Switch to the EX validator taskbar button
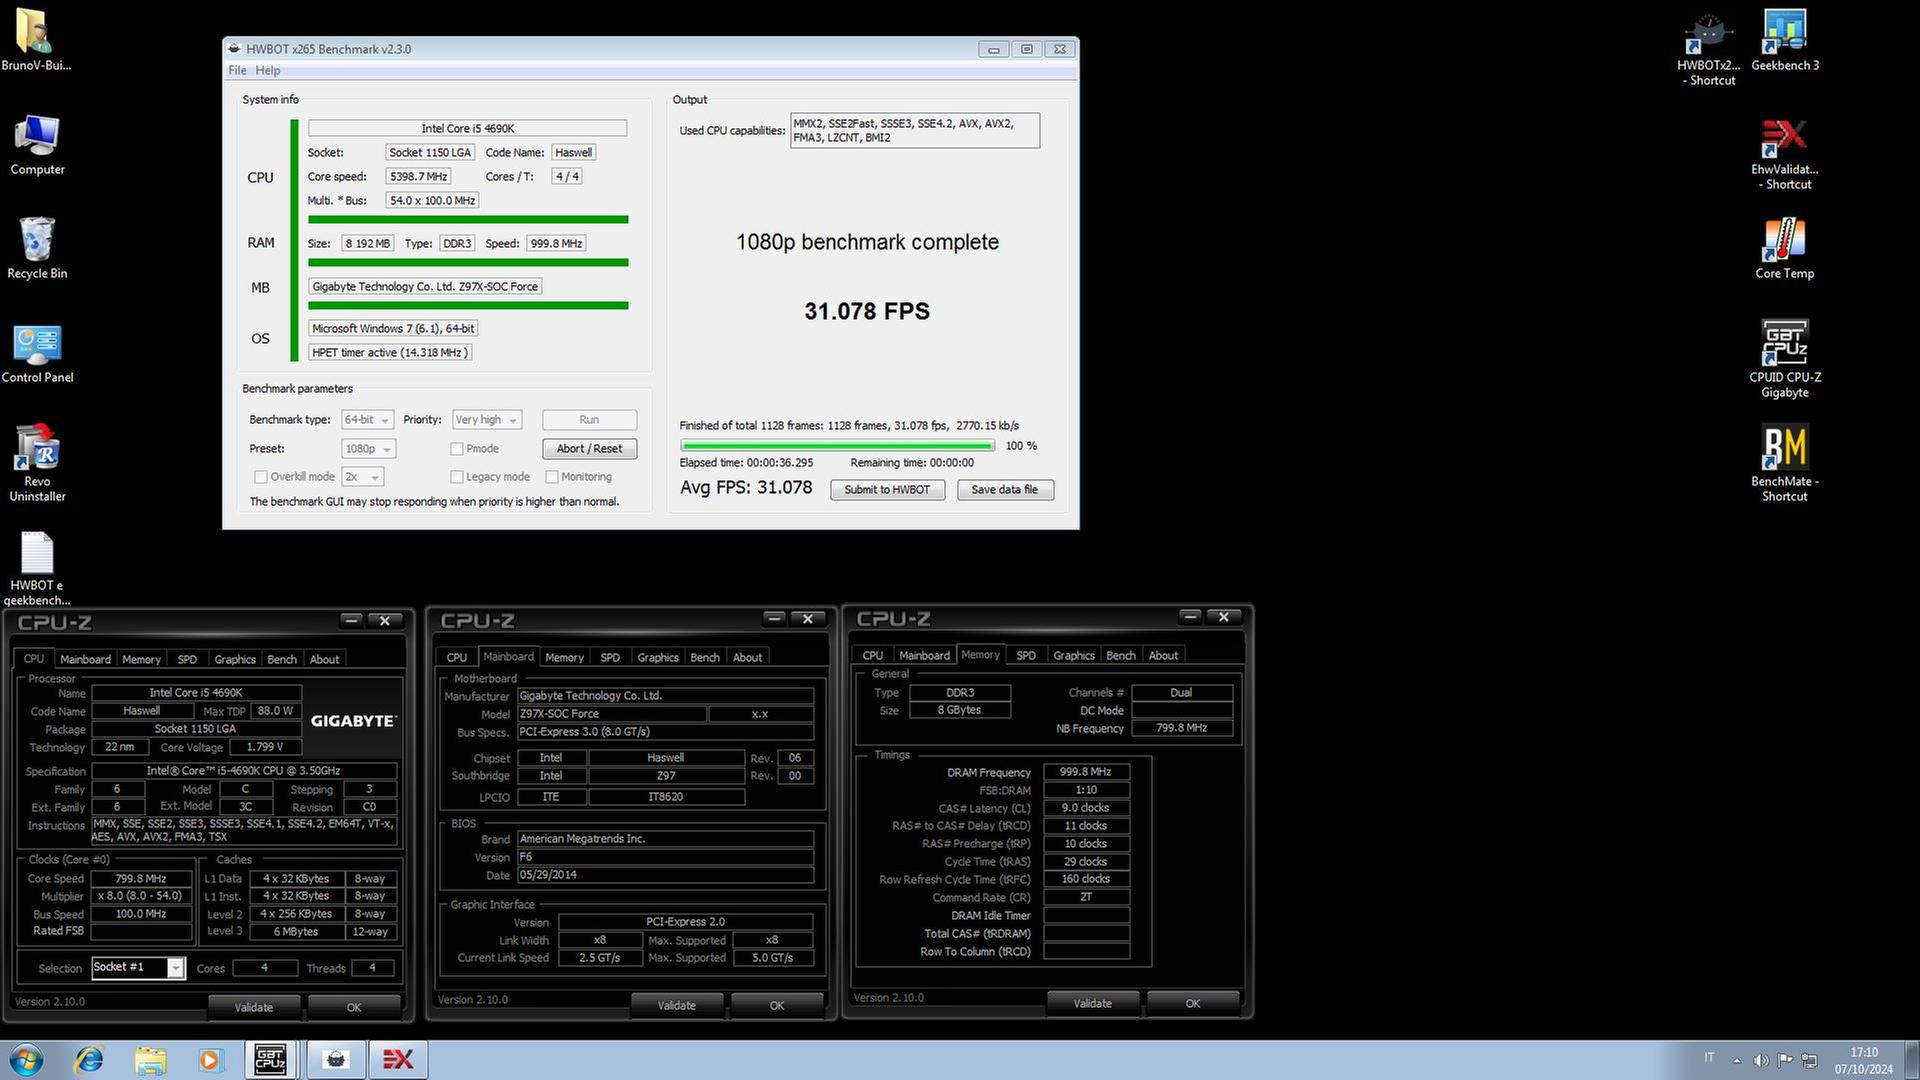Image resolution: width=1920 pixels, height=1080 pixels. click(x=398, y=1060)
